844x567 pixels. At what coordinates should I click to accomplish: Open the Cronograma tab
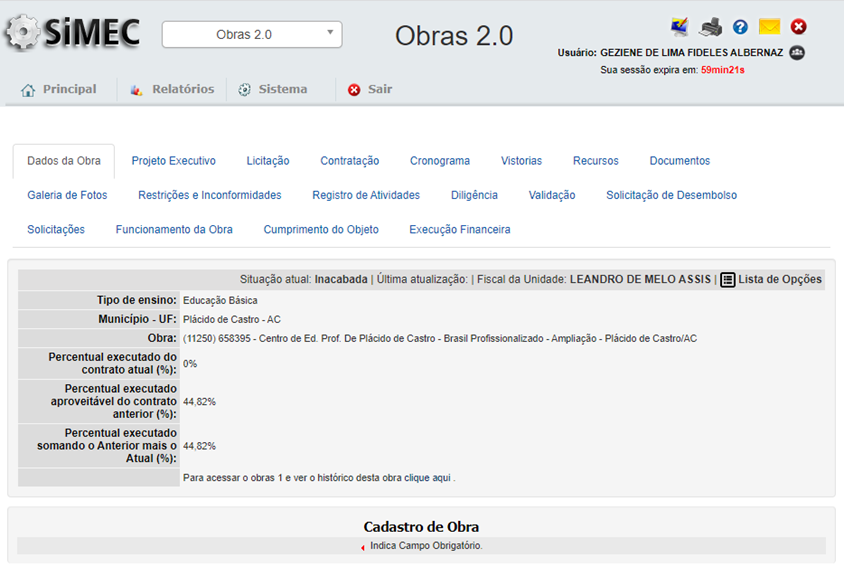click(x=439, y=161)
